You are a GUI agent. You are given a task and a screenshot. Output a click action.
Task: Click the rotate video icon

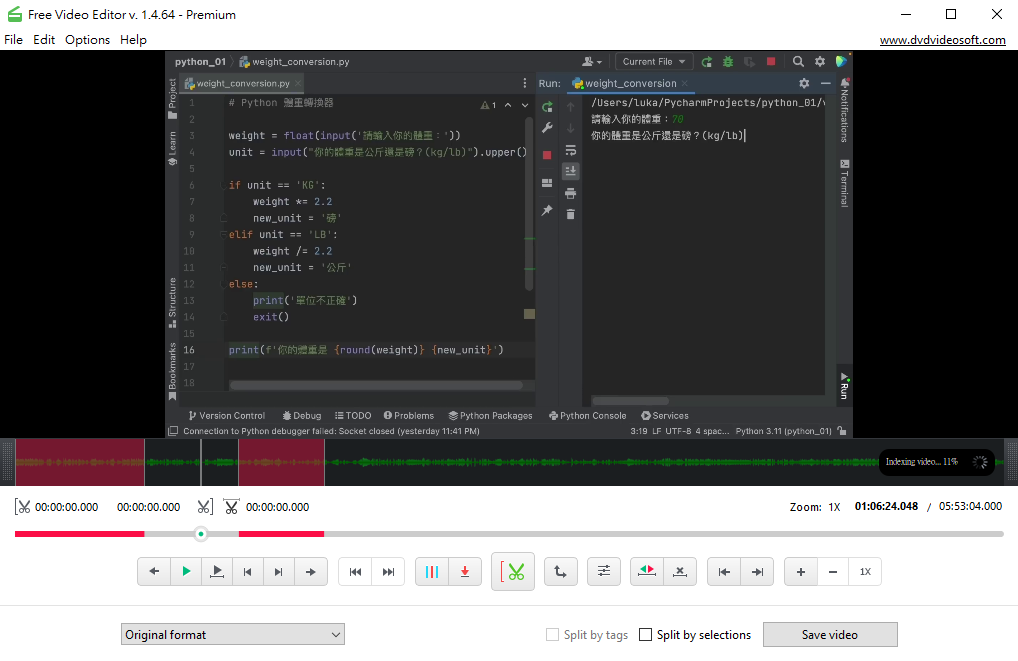coord(560,572)
